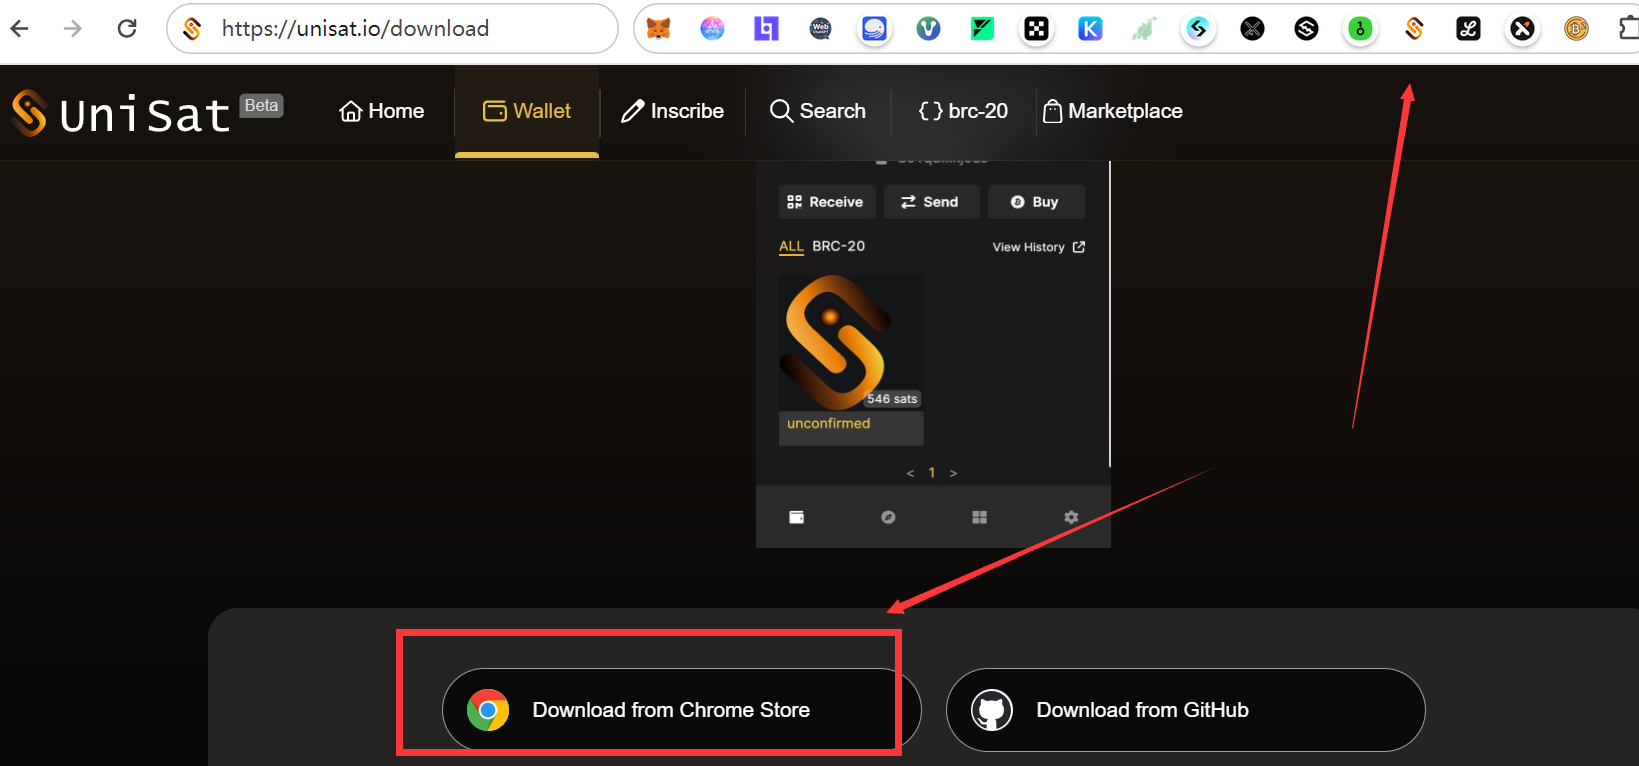This screenshot has width=1639, height=766.
Task: Click the gear settings icon in preview
Action: pyautogui.click(x=1071, y=517)
